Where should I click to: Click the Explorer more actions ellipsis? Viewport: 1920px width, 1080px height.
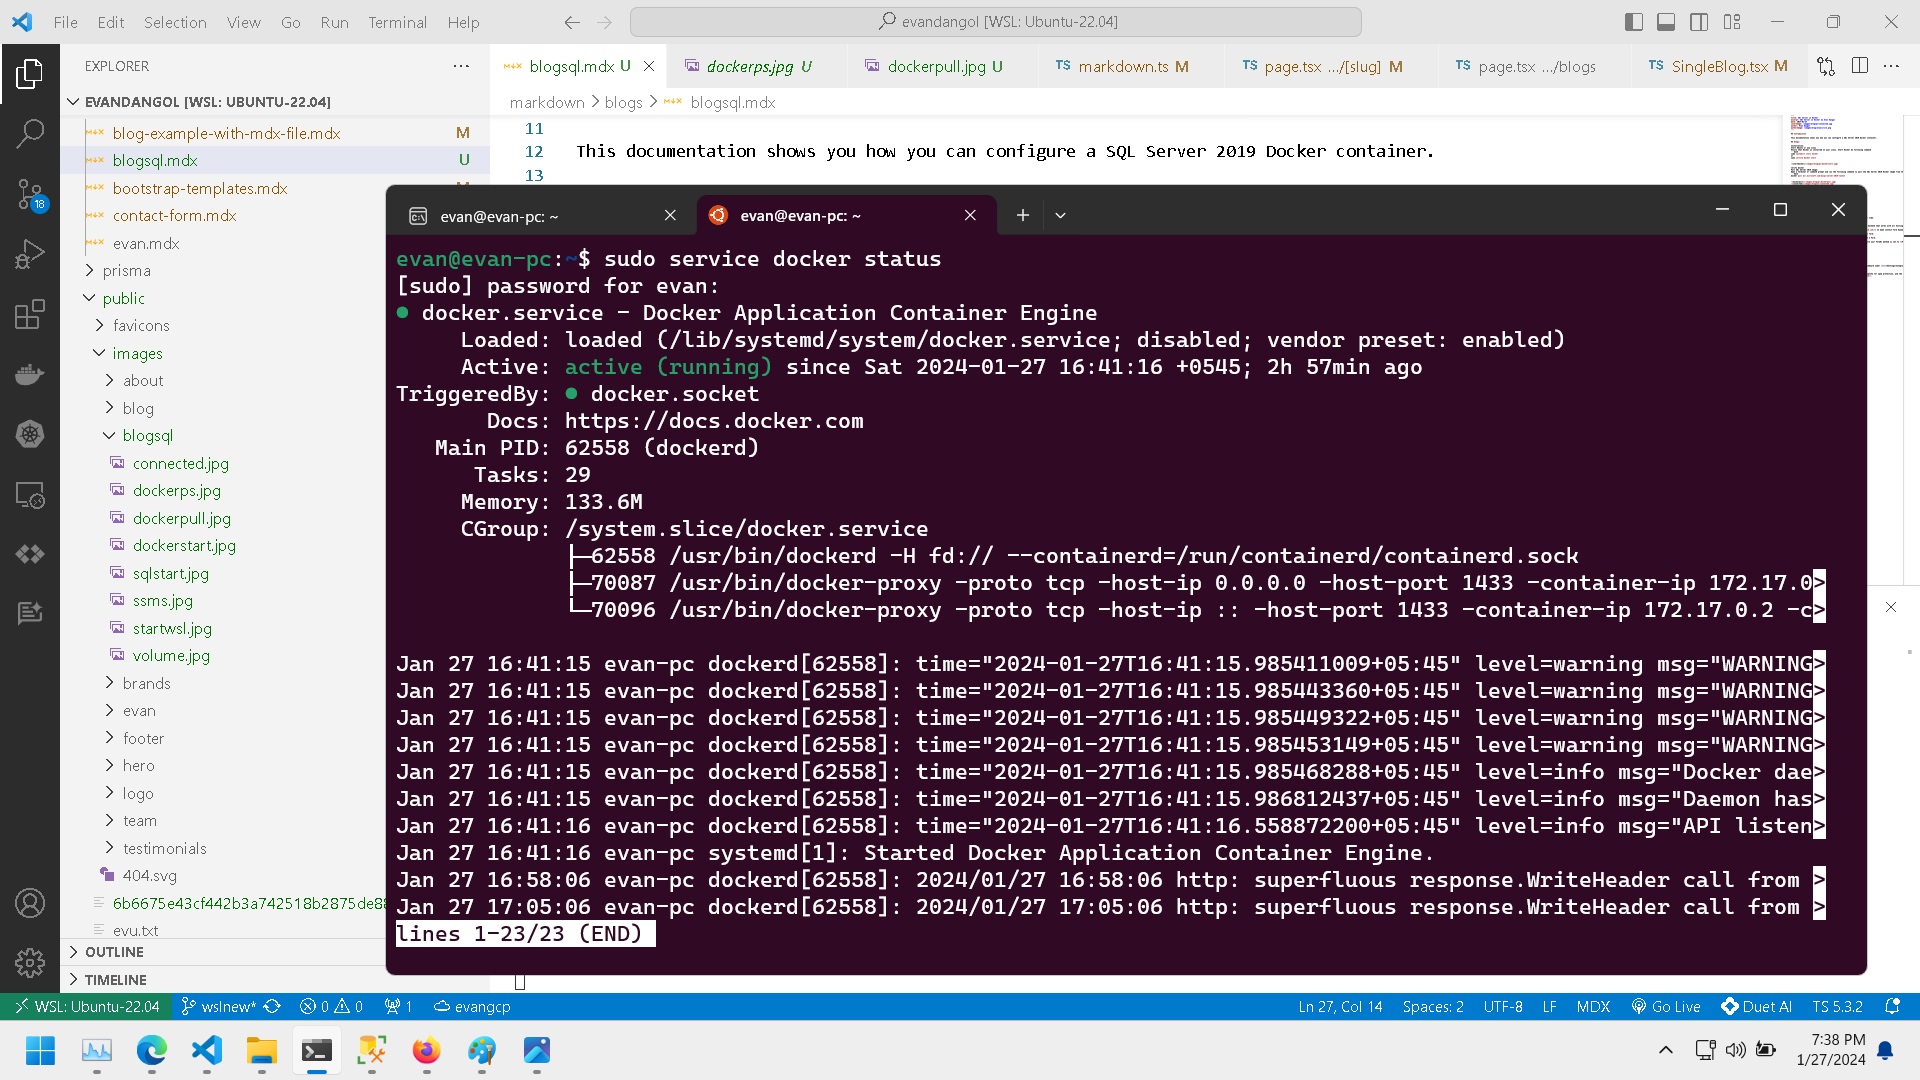click(461, 66)
